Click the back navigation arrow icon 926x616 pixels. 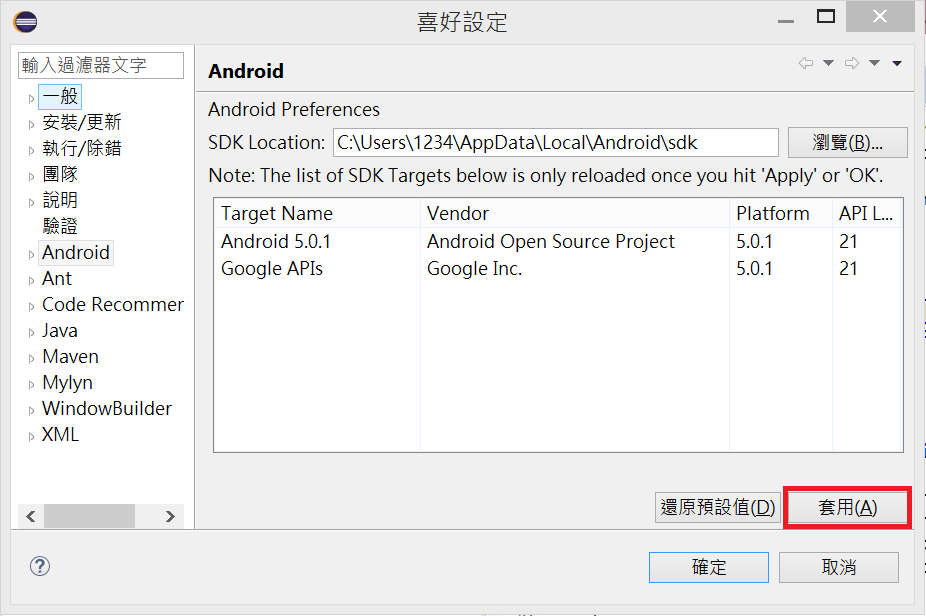tap(805, 64)
